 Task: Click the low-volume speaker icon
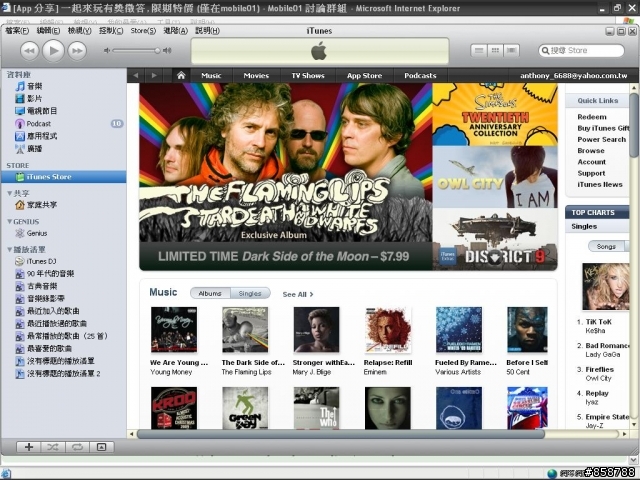[107, 51]
